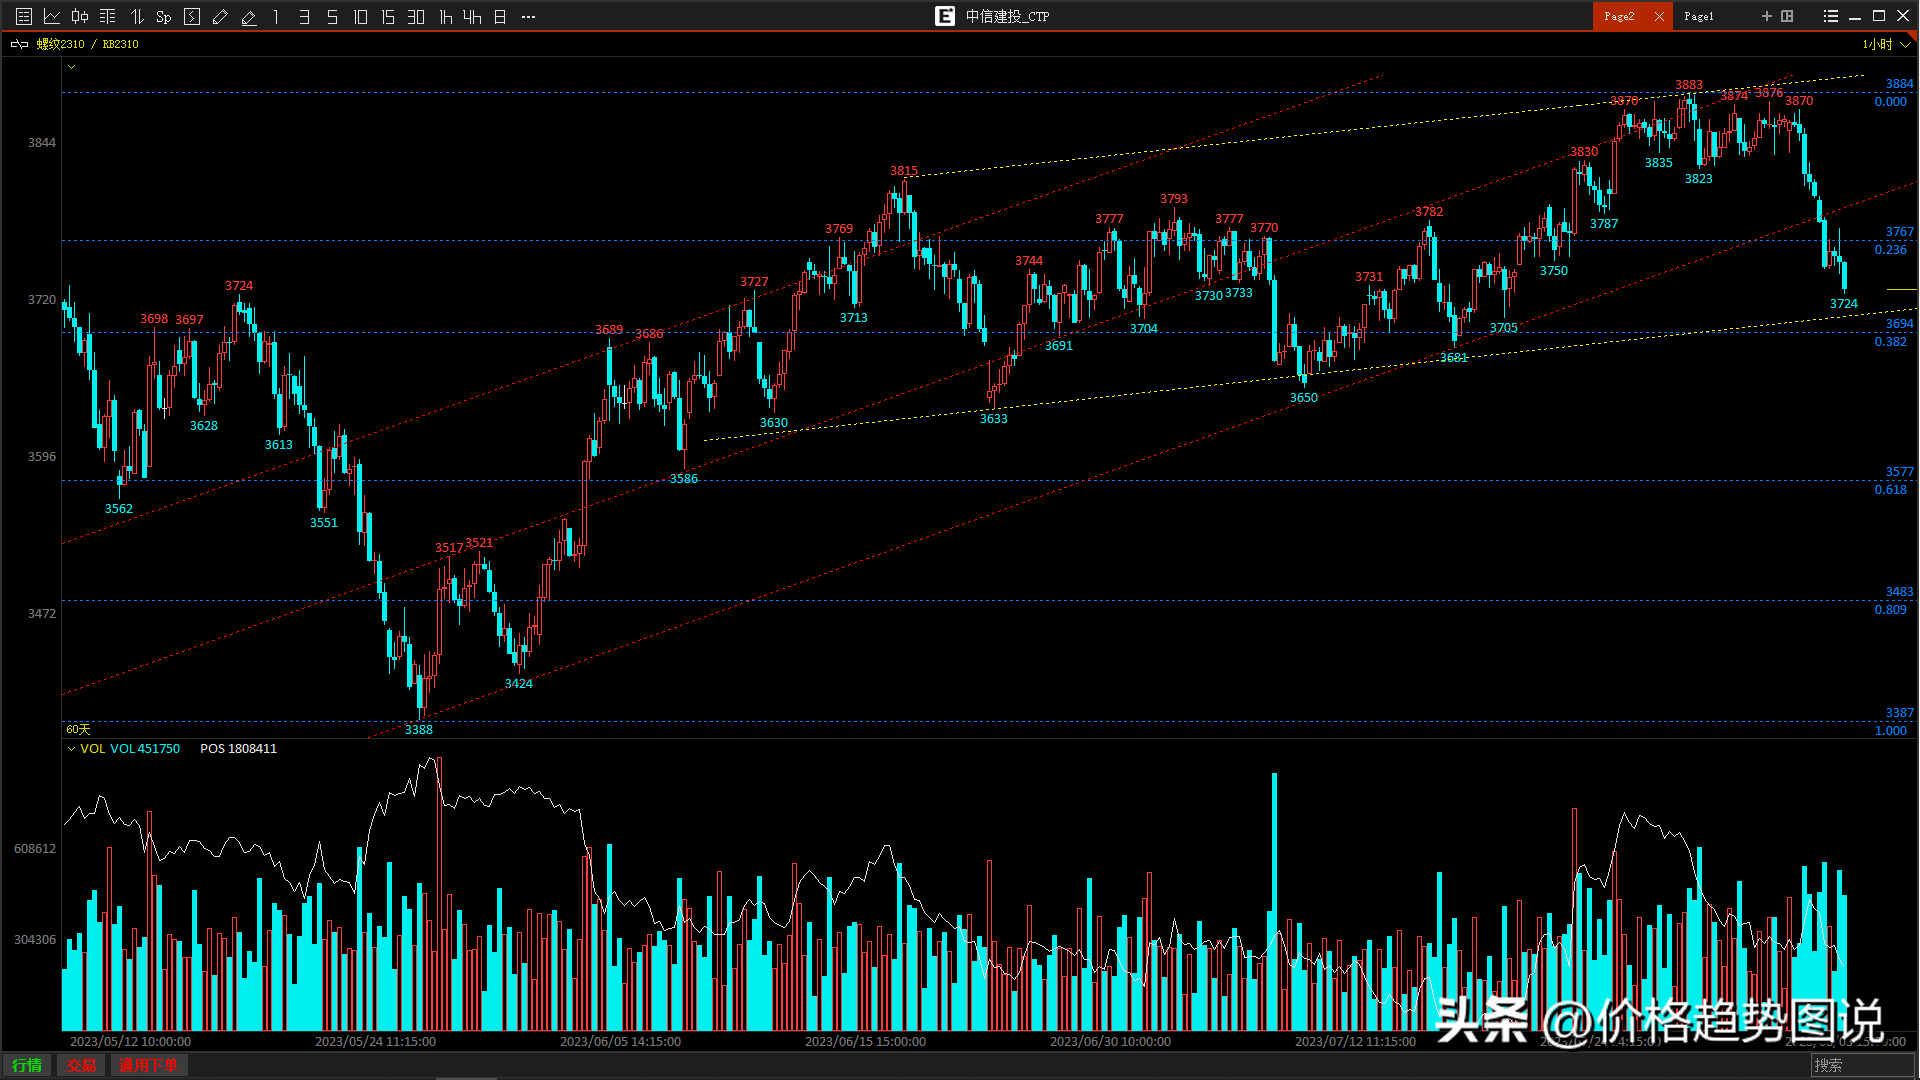Open the page layout split icon
This screenshot has width=1920, height=1080.
pyautogui.click(x=1787, y=16)
